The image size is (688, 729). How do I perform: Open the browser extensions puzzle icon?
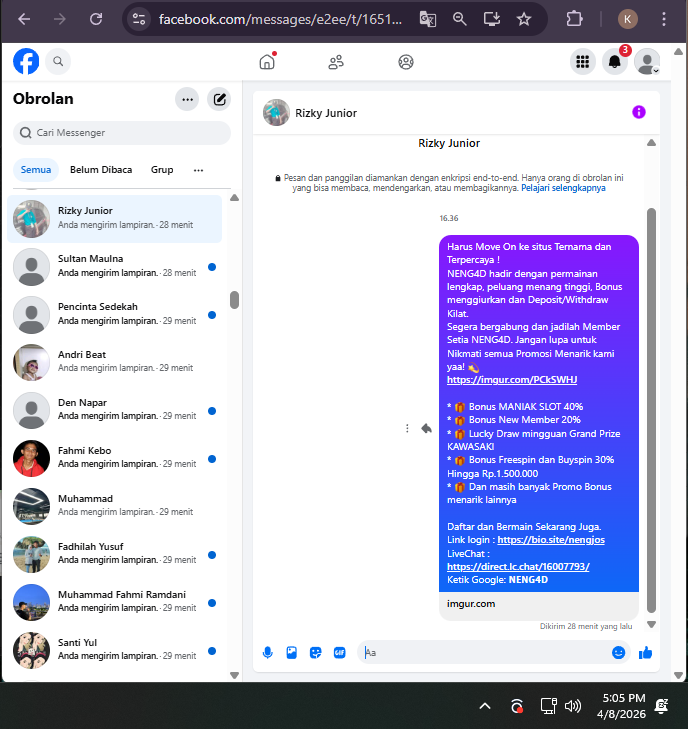575,19
